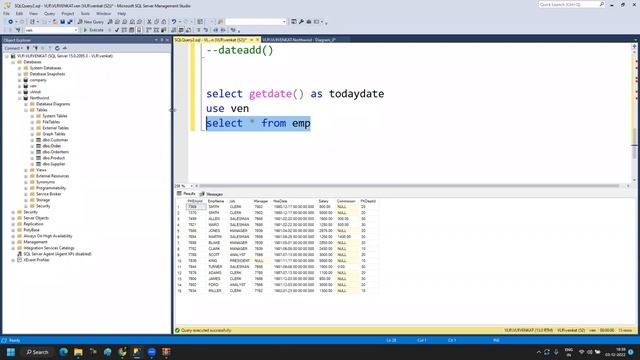Select dbo.OrderItem table in the tree
This screenshot has height=360, width=640.
coord(55,152)
